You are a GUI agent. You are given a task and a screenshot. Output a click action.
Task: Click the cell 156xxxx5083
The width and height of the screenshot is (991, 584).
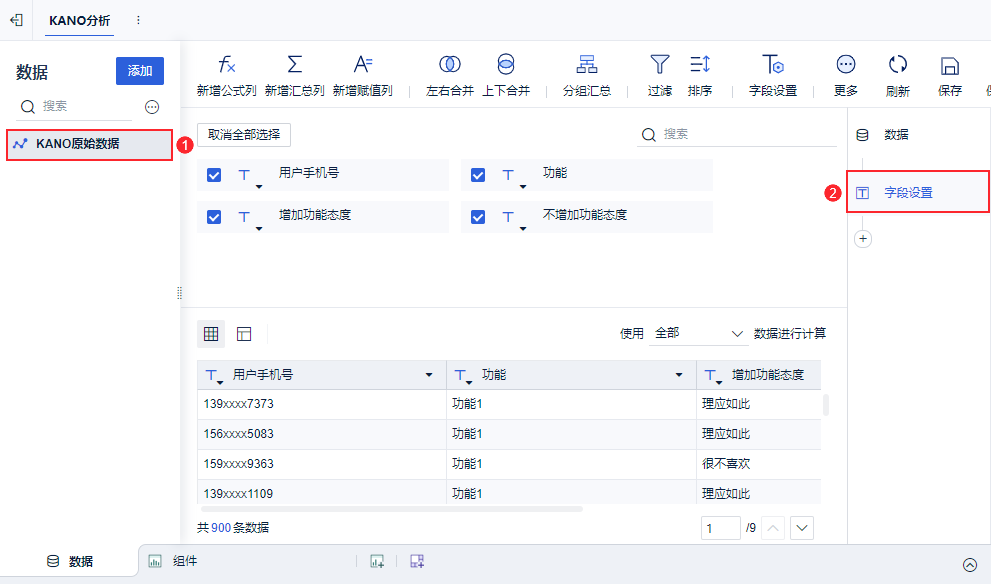coord(322,434)
